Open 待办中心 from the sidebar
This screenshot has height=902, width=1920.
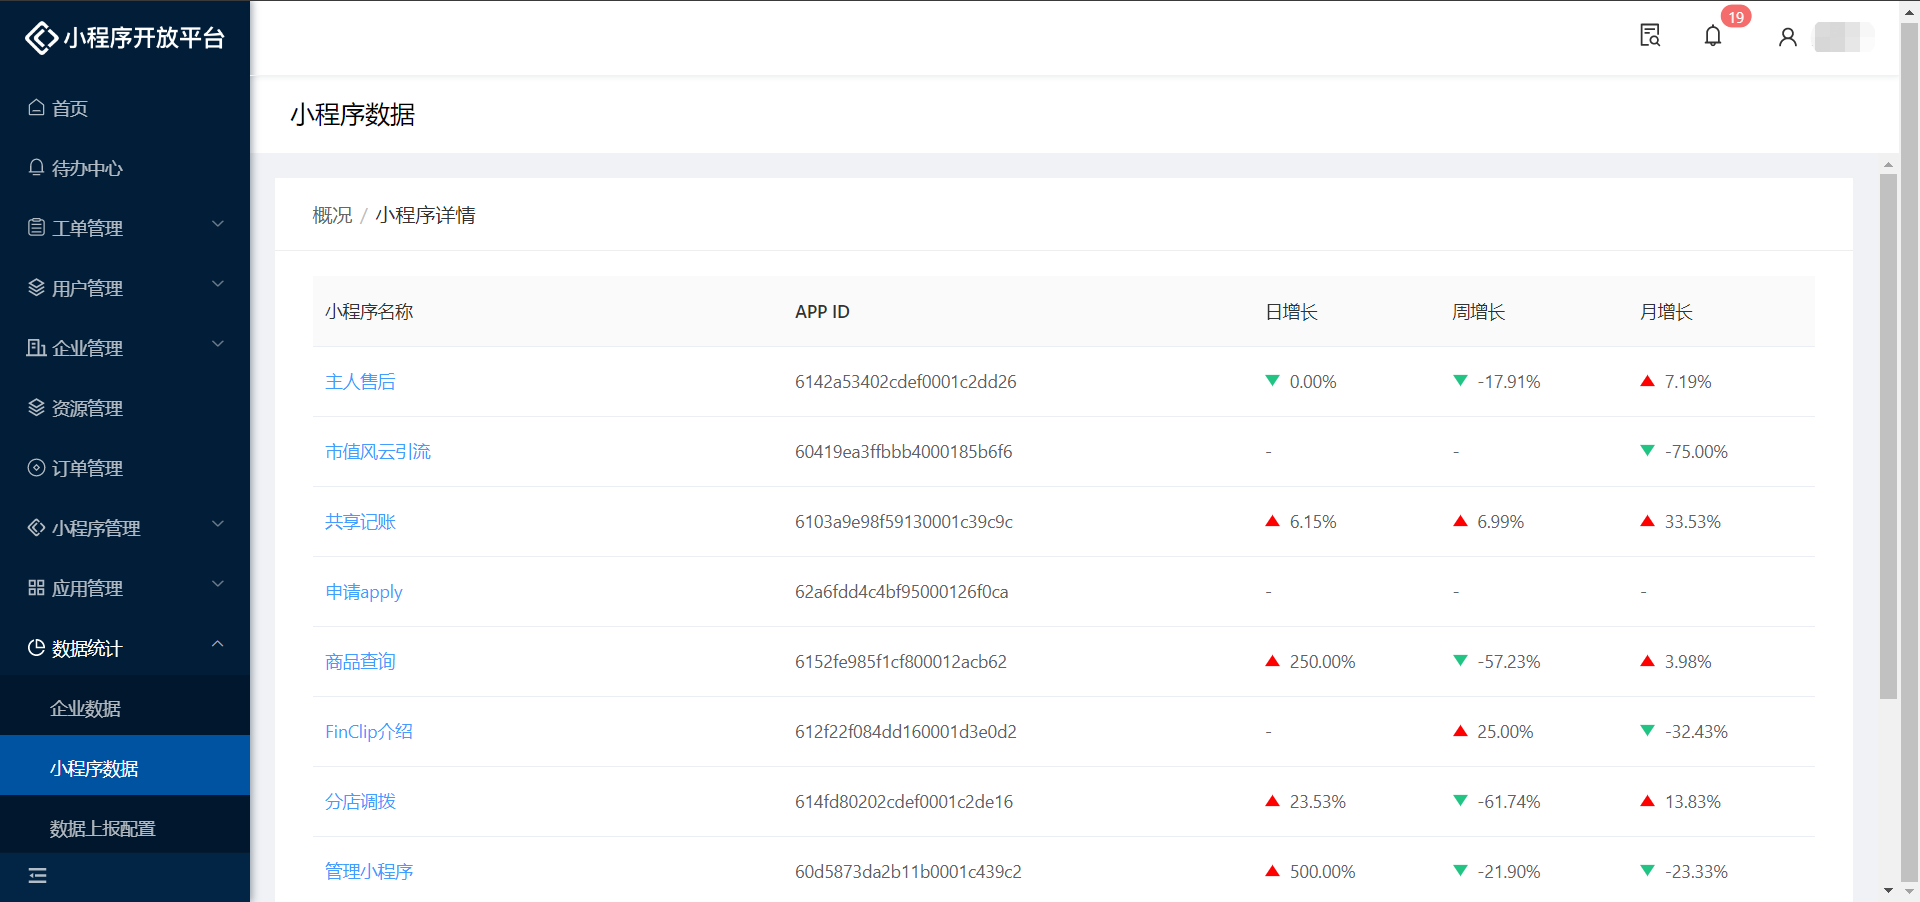(87, 168)
